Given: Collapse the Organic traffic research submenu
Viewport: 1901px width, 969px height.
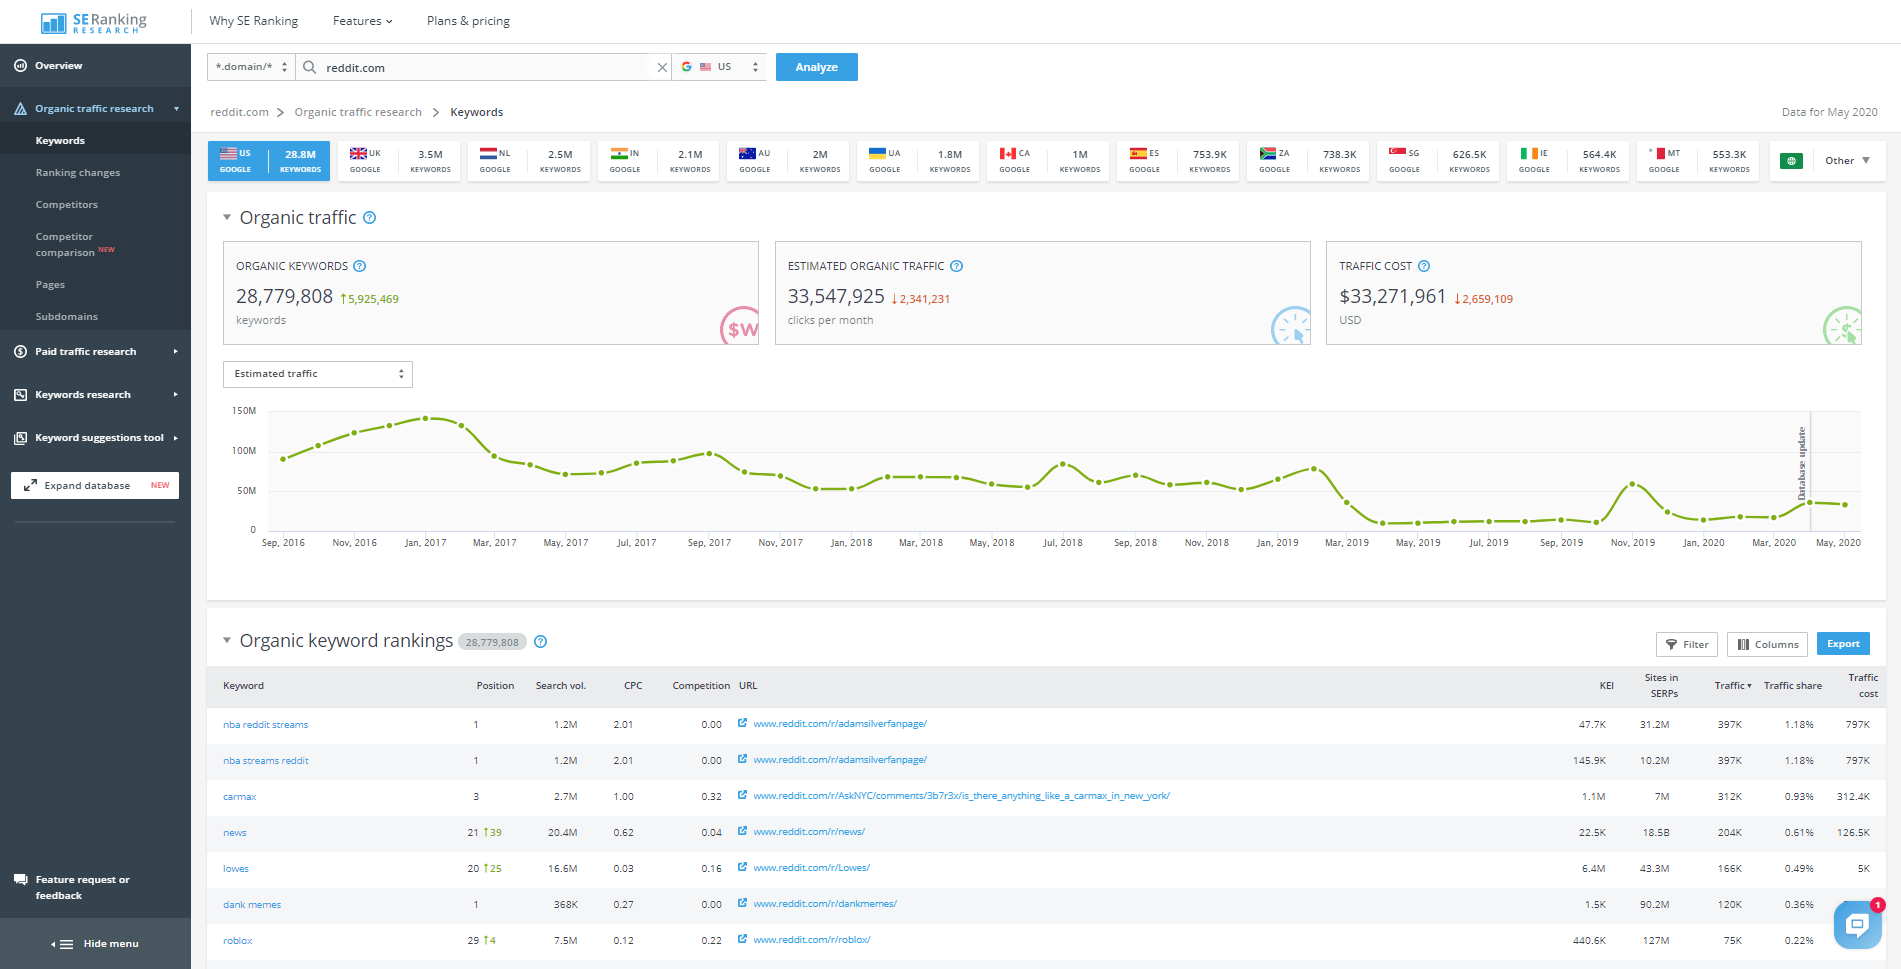Looking at the screenshot, I should coord(176,109).
